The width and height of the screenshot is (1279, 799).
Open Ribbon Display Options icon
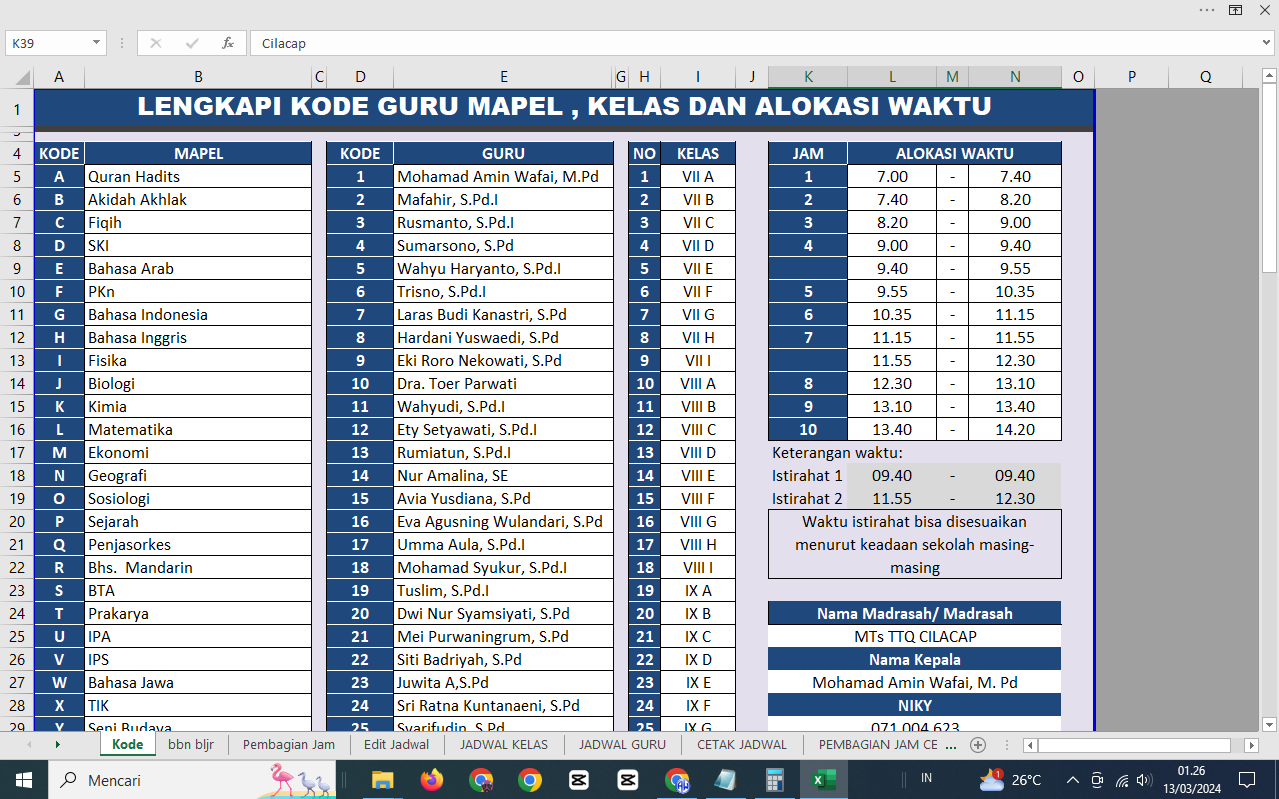[x=1235, y=10]
